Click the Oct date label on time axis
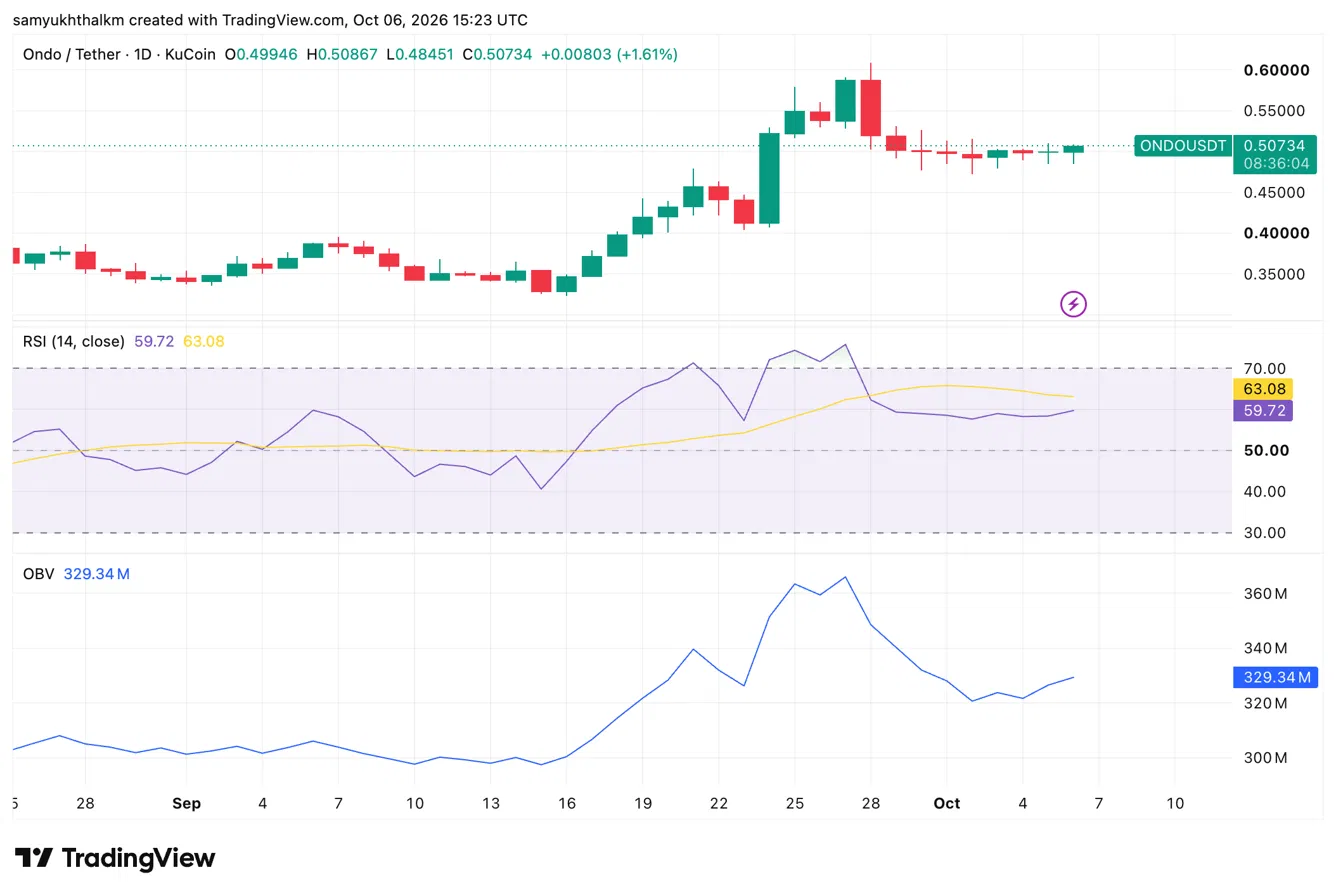 pyautogui.click(x=946, y=803)
